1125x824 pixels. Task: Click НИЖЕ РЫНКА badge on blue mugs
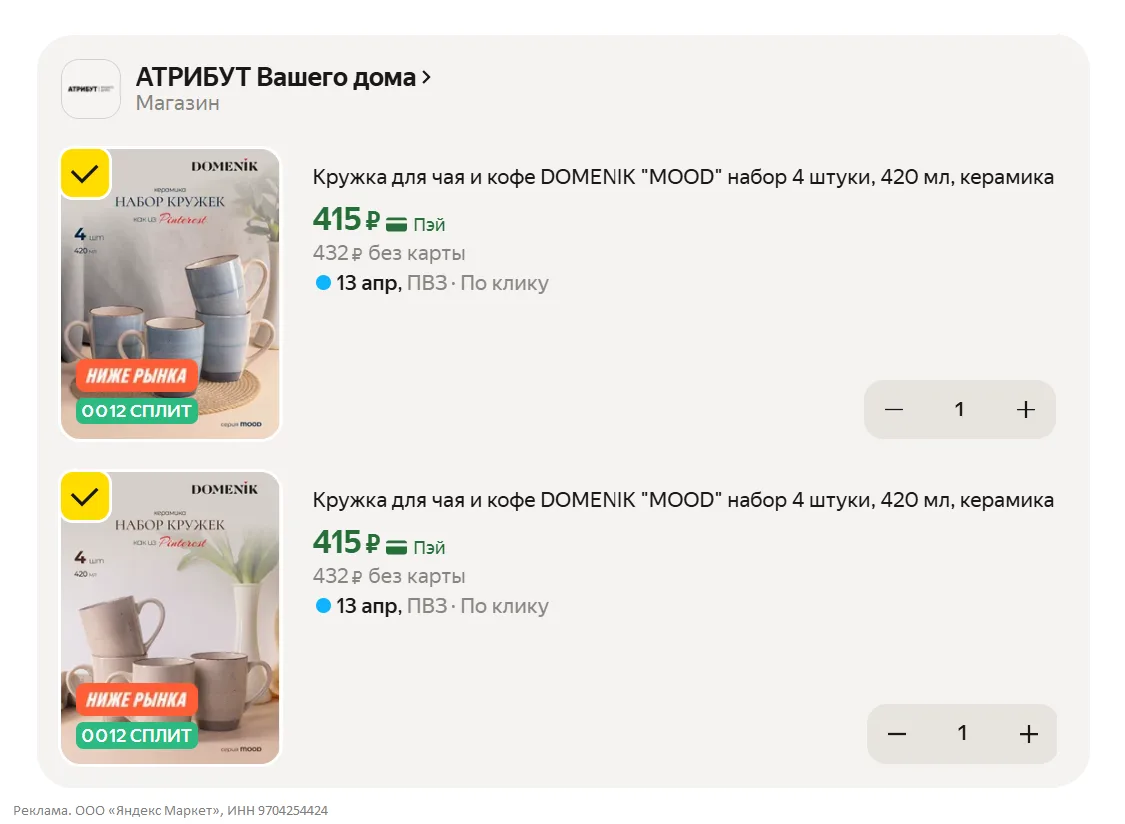pos(137,376)
